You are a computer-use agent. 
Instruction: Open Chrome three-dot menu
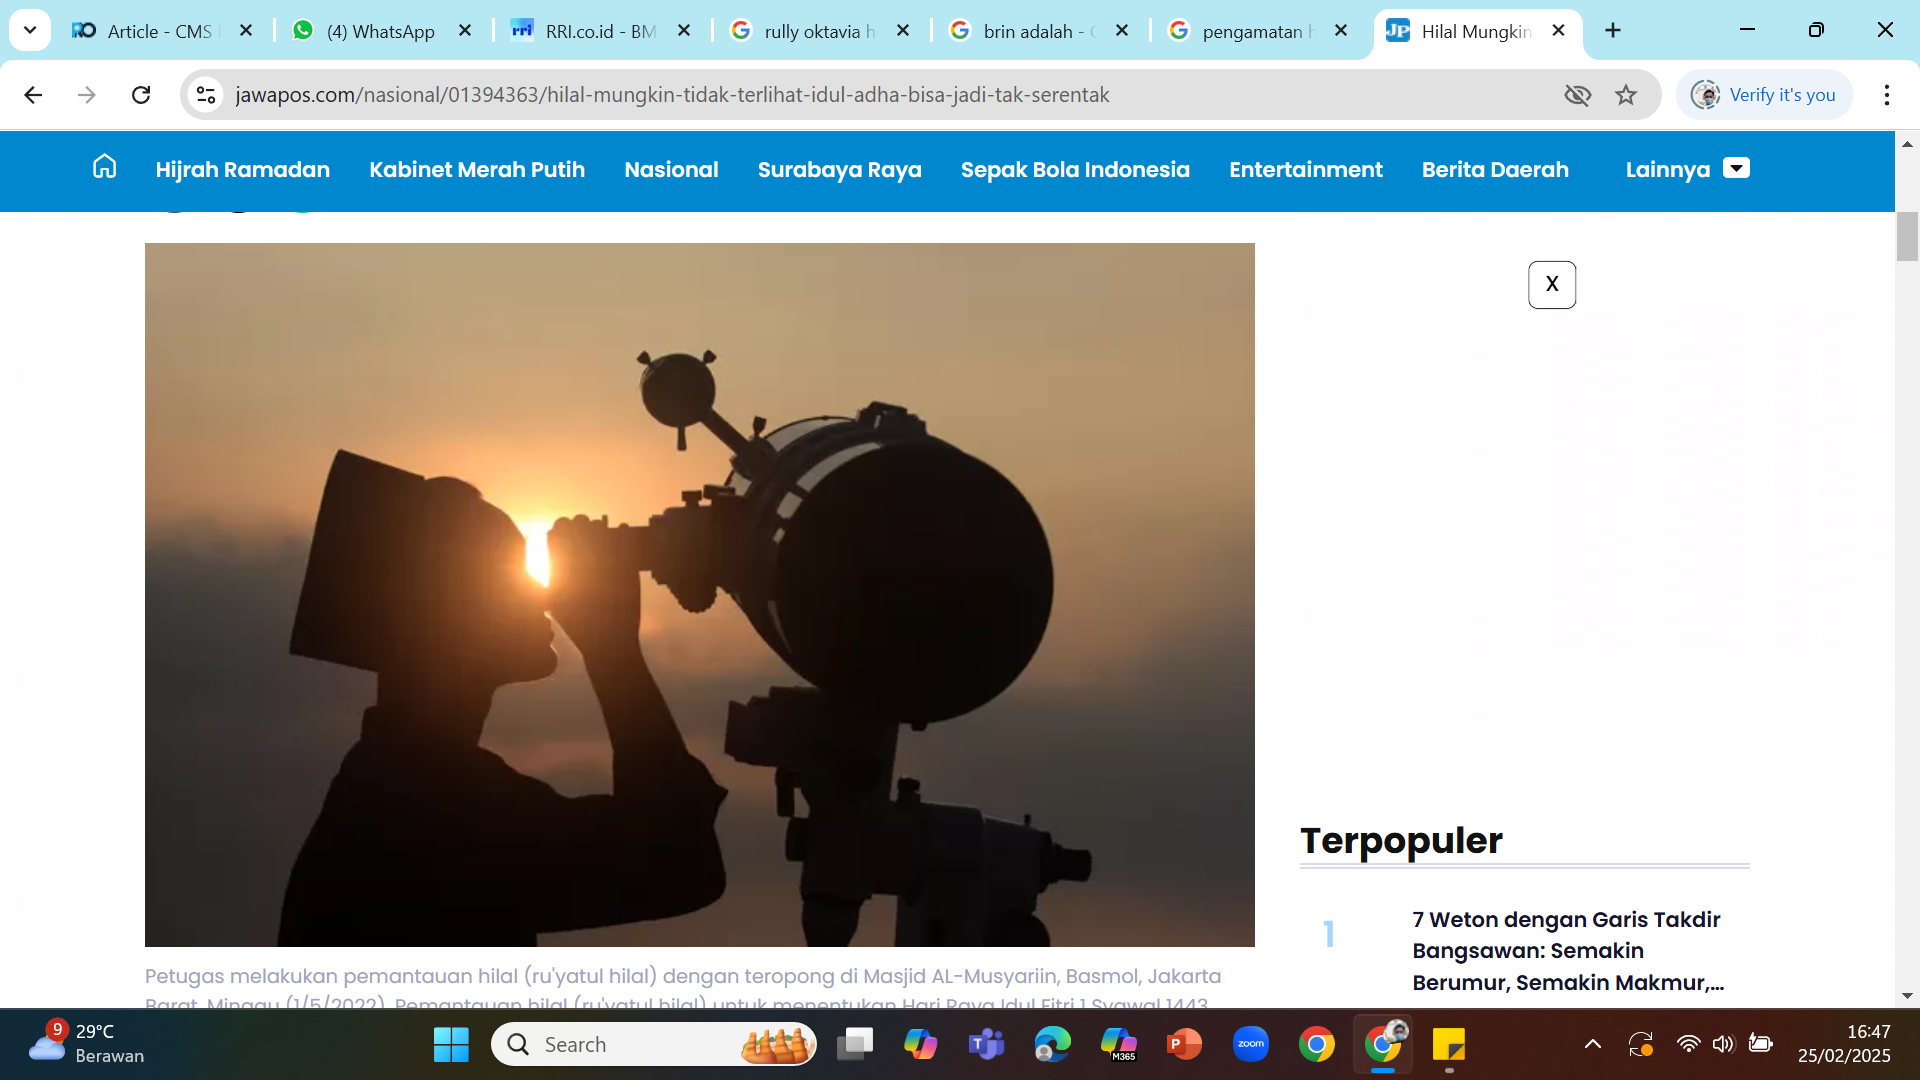1886,95
